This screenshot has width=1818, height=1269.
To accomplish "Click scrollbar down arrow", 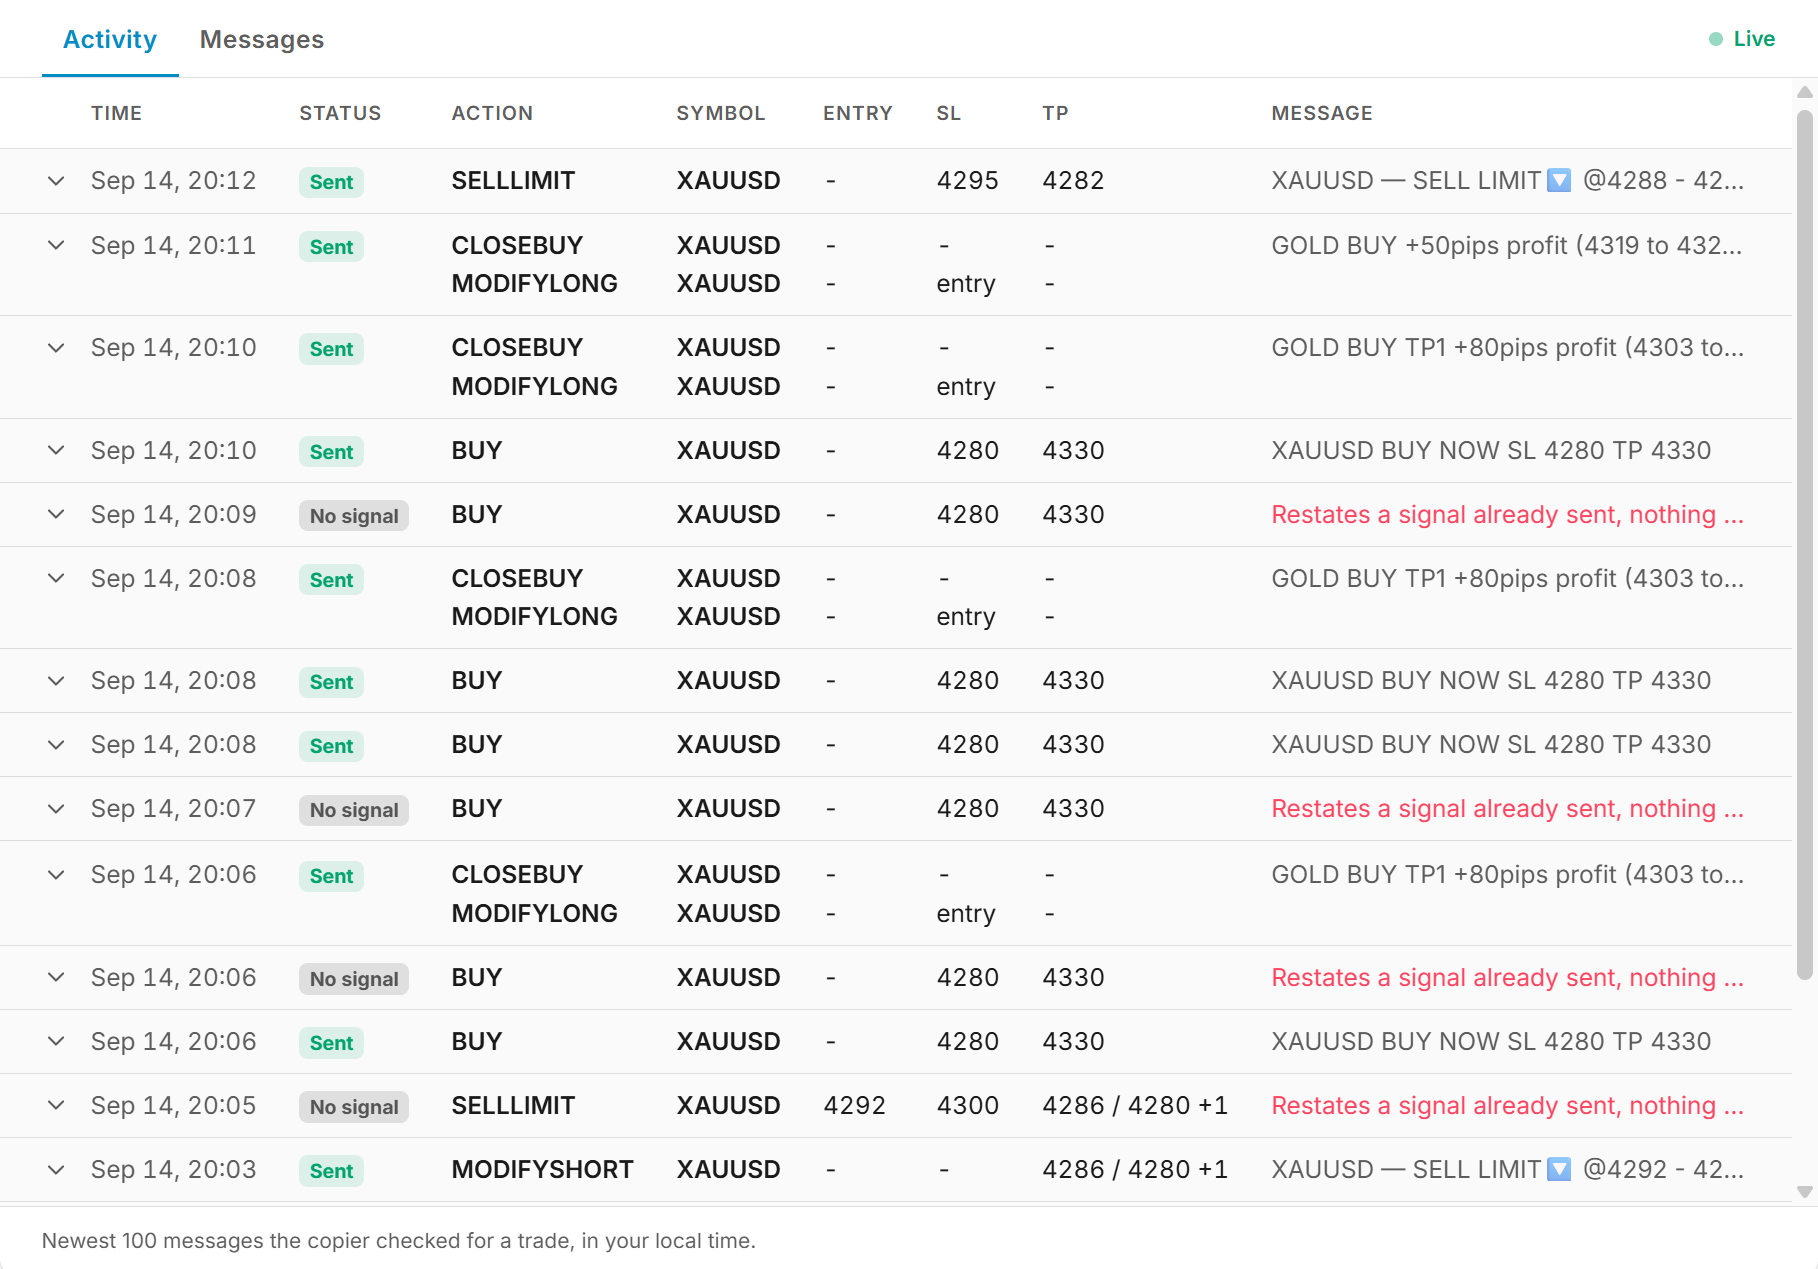I will point(1804,1191).
